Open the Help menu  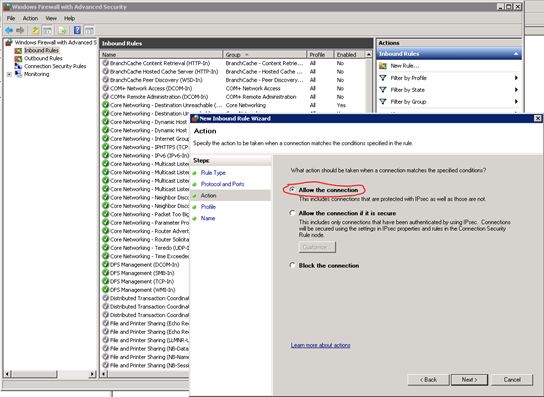[x=69, y=18]
